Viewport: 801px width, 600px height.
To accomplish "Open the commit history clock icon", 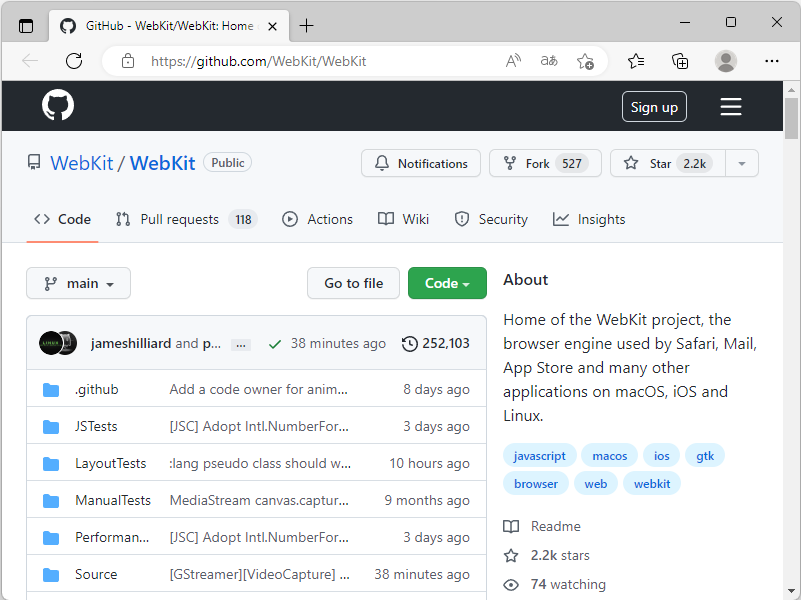I will (x=409, y=343).
